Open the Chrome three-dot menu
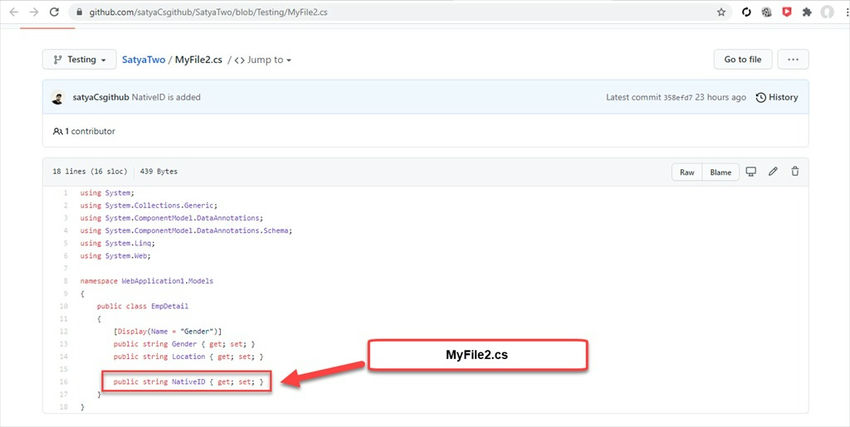Screen dimensions: 850x427 point(845,12)
